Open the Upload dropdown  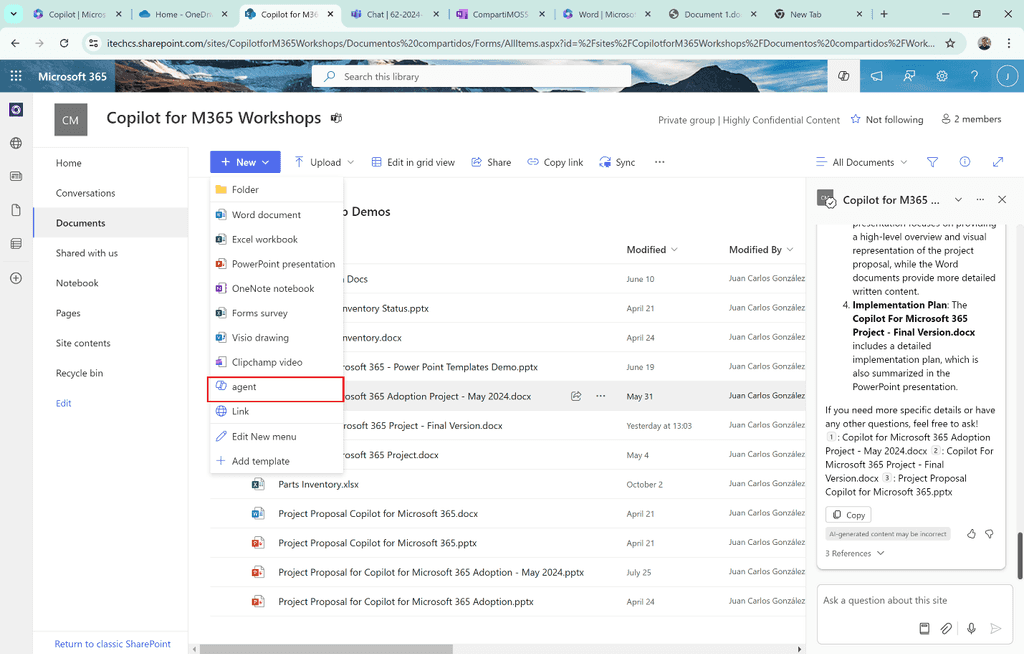point(324,162)
